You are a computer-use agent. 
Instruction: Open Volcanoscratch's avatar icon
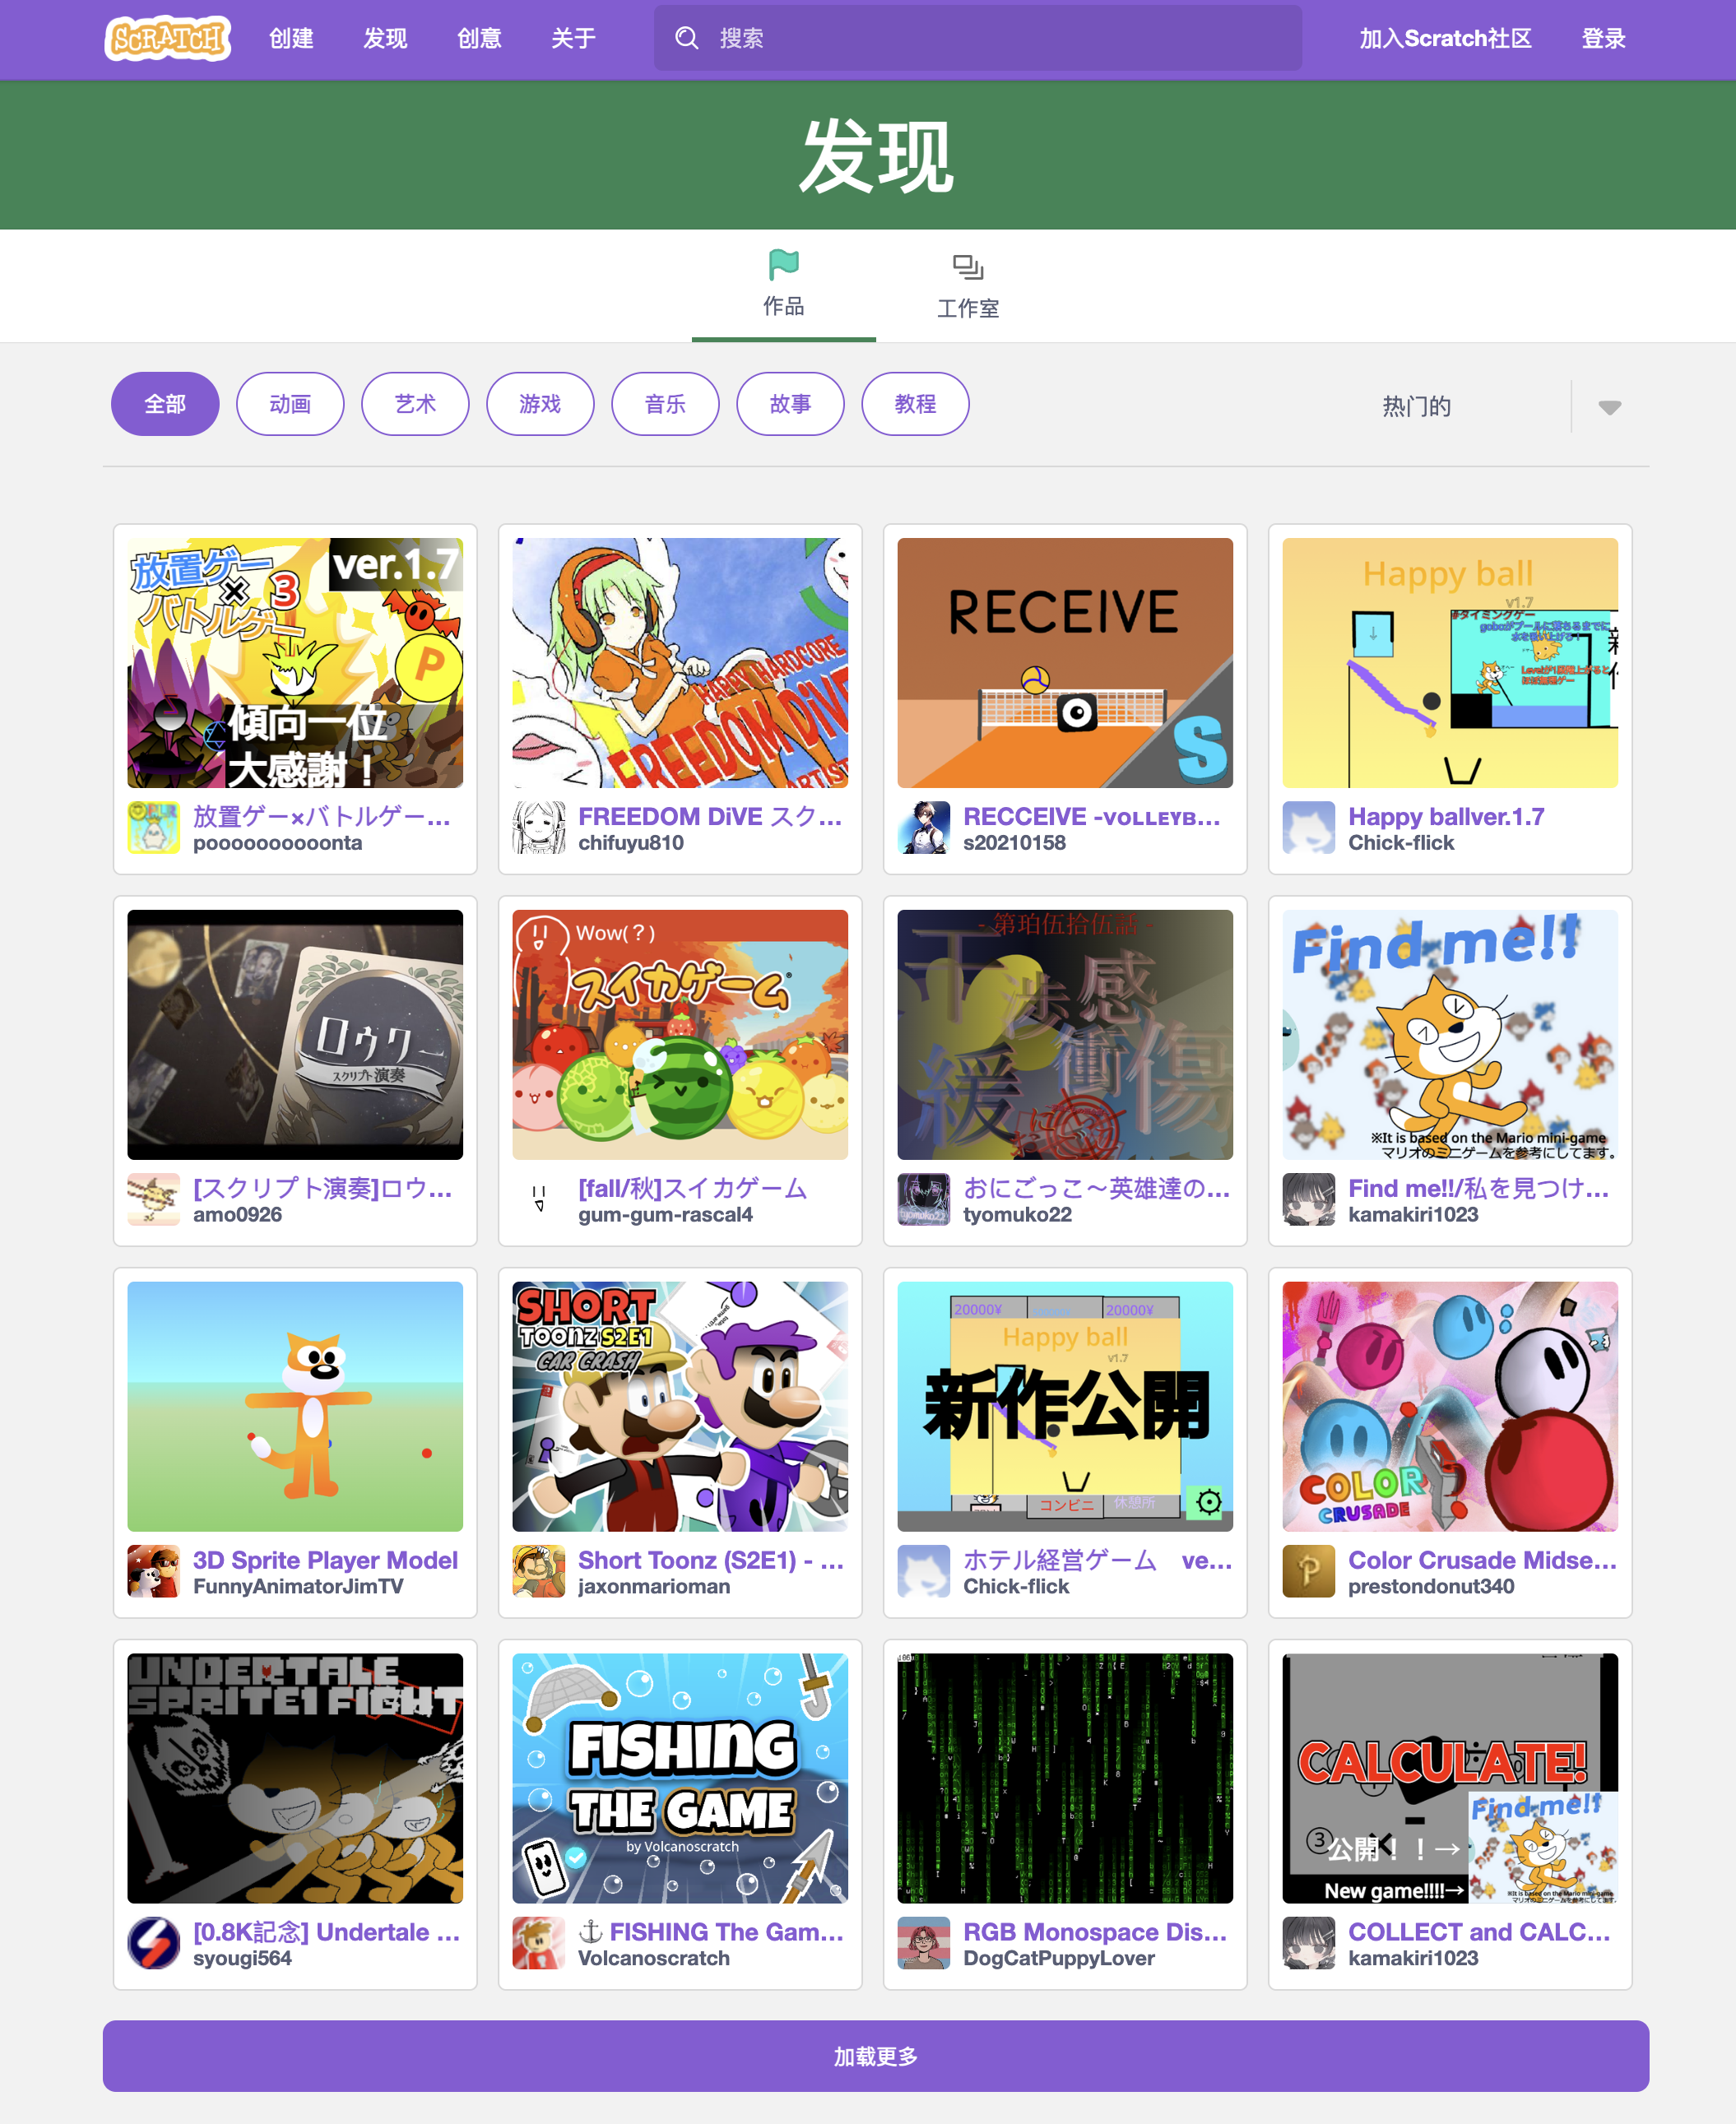point(538,1943)
